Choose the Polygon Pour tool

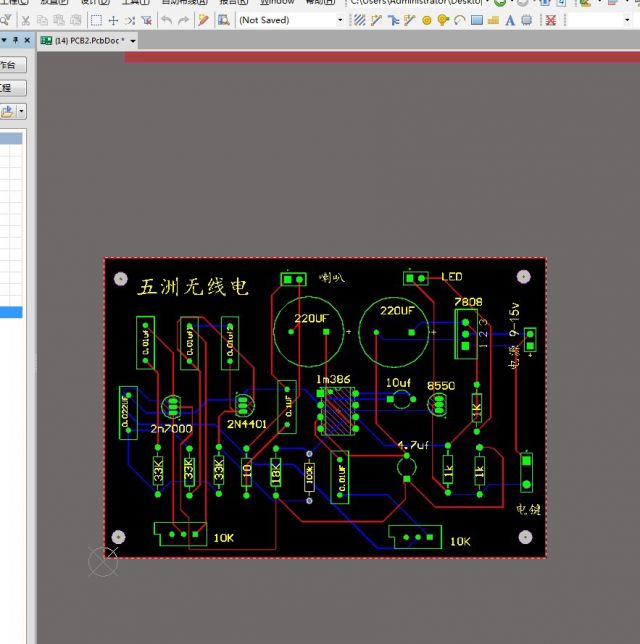[x=493, y=20]
